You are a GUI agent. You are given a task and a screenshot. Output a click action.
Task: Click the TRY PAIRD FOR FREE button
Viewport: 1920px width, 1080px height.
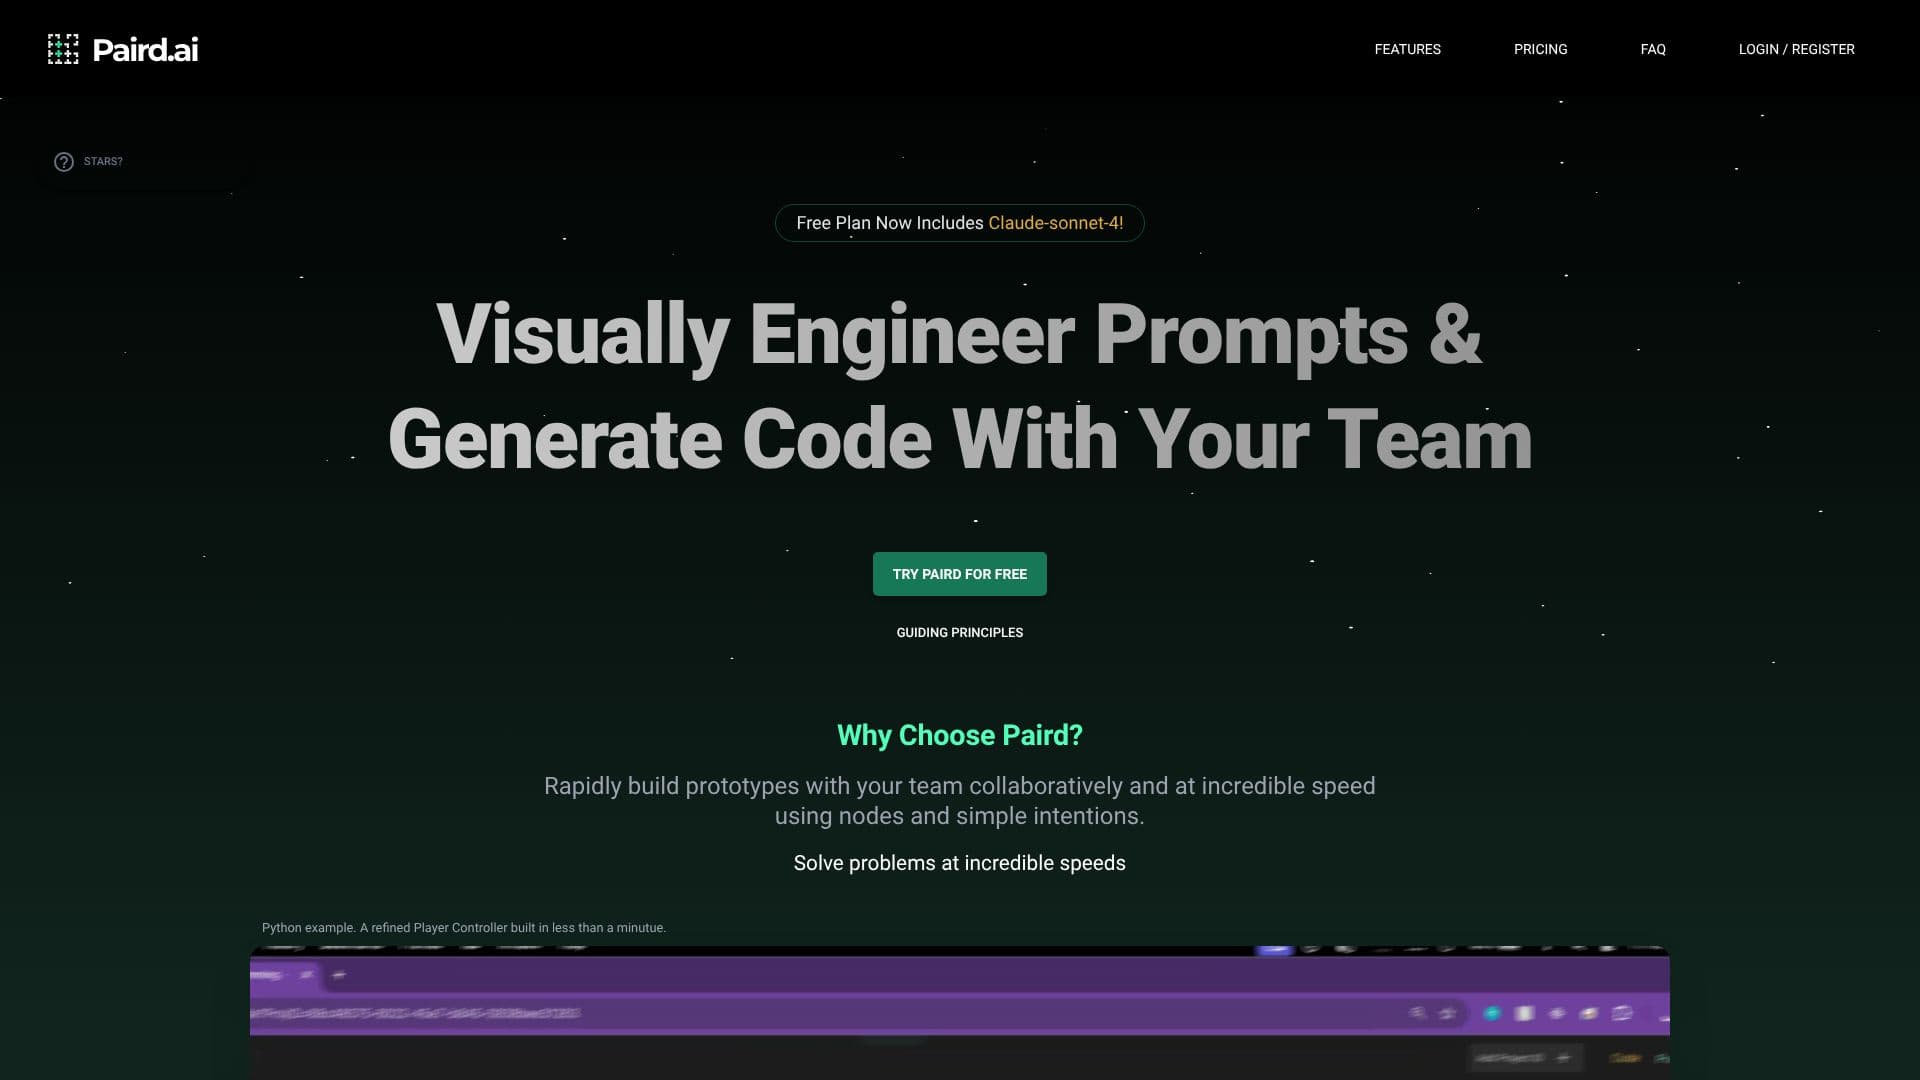[959, 574]
